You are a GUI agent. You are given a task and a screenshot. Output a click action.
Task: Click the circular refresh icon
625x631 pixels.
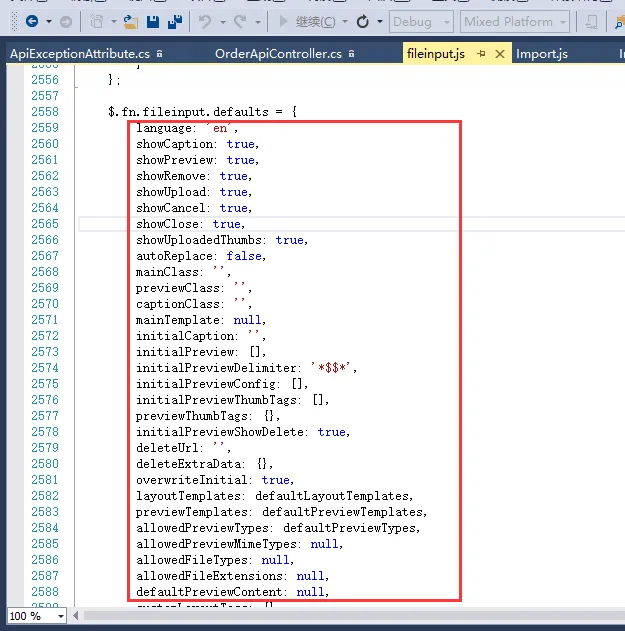pyautogui.click(x=363, y=21)
